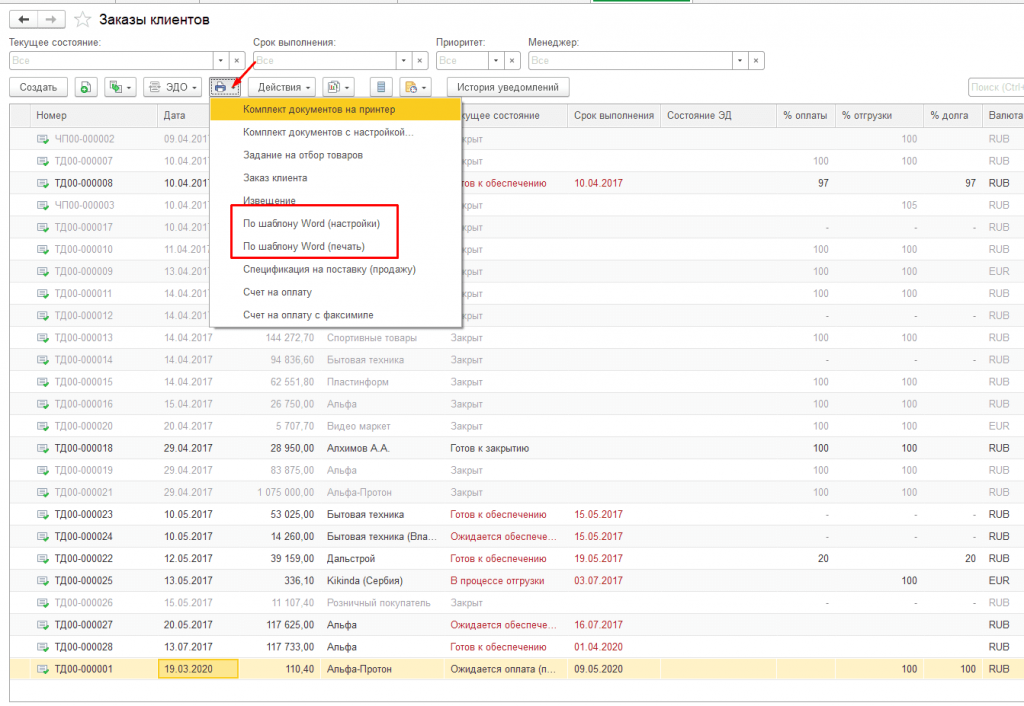Screen dimensions: 1024x706
Task: Clear the Текущее состояние filter
Action: click(x=237, y=61)
